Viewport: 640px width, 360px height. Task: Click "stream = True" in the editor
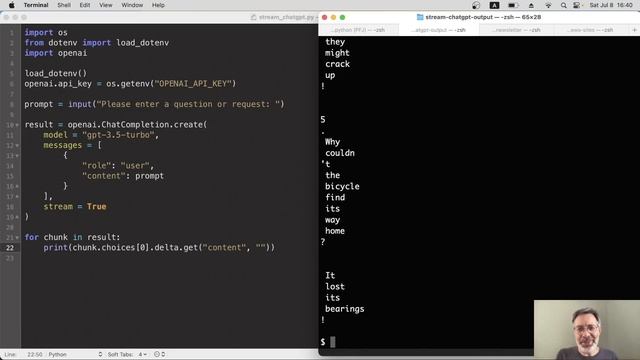coord(75,207)
